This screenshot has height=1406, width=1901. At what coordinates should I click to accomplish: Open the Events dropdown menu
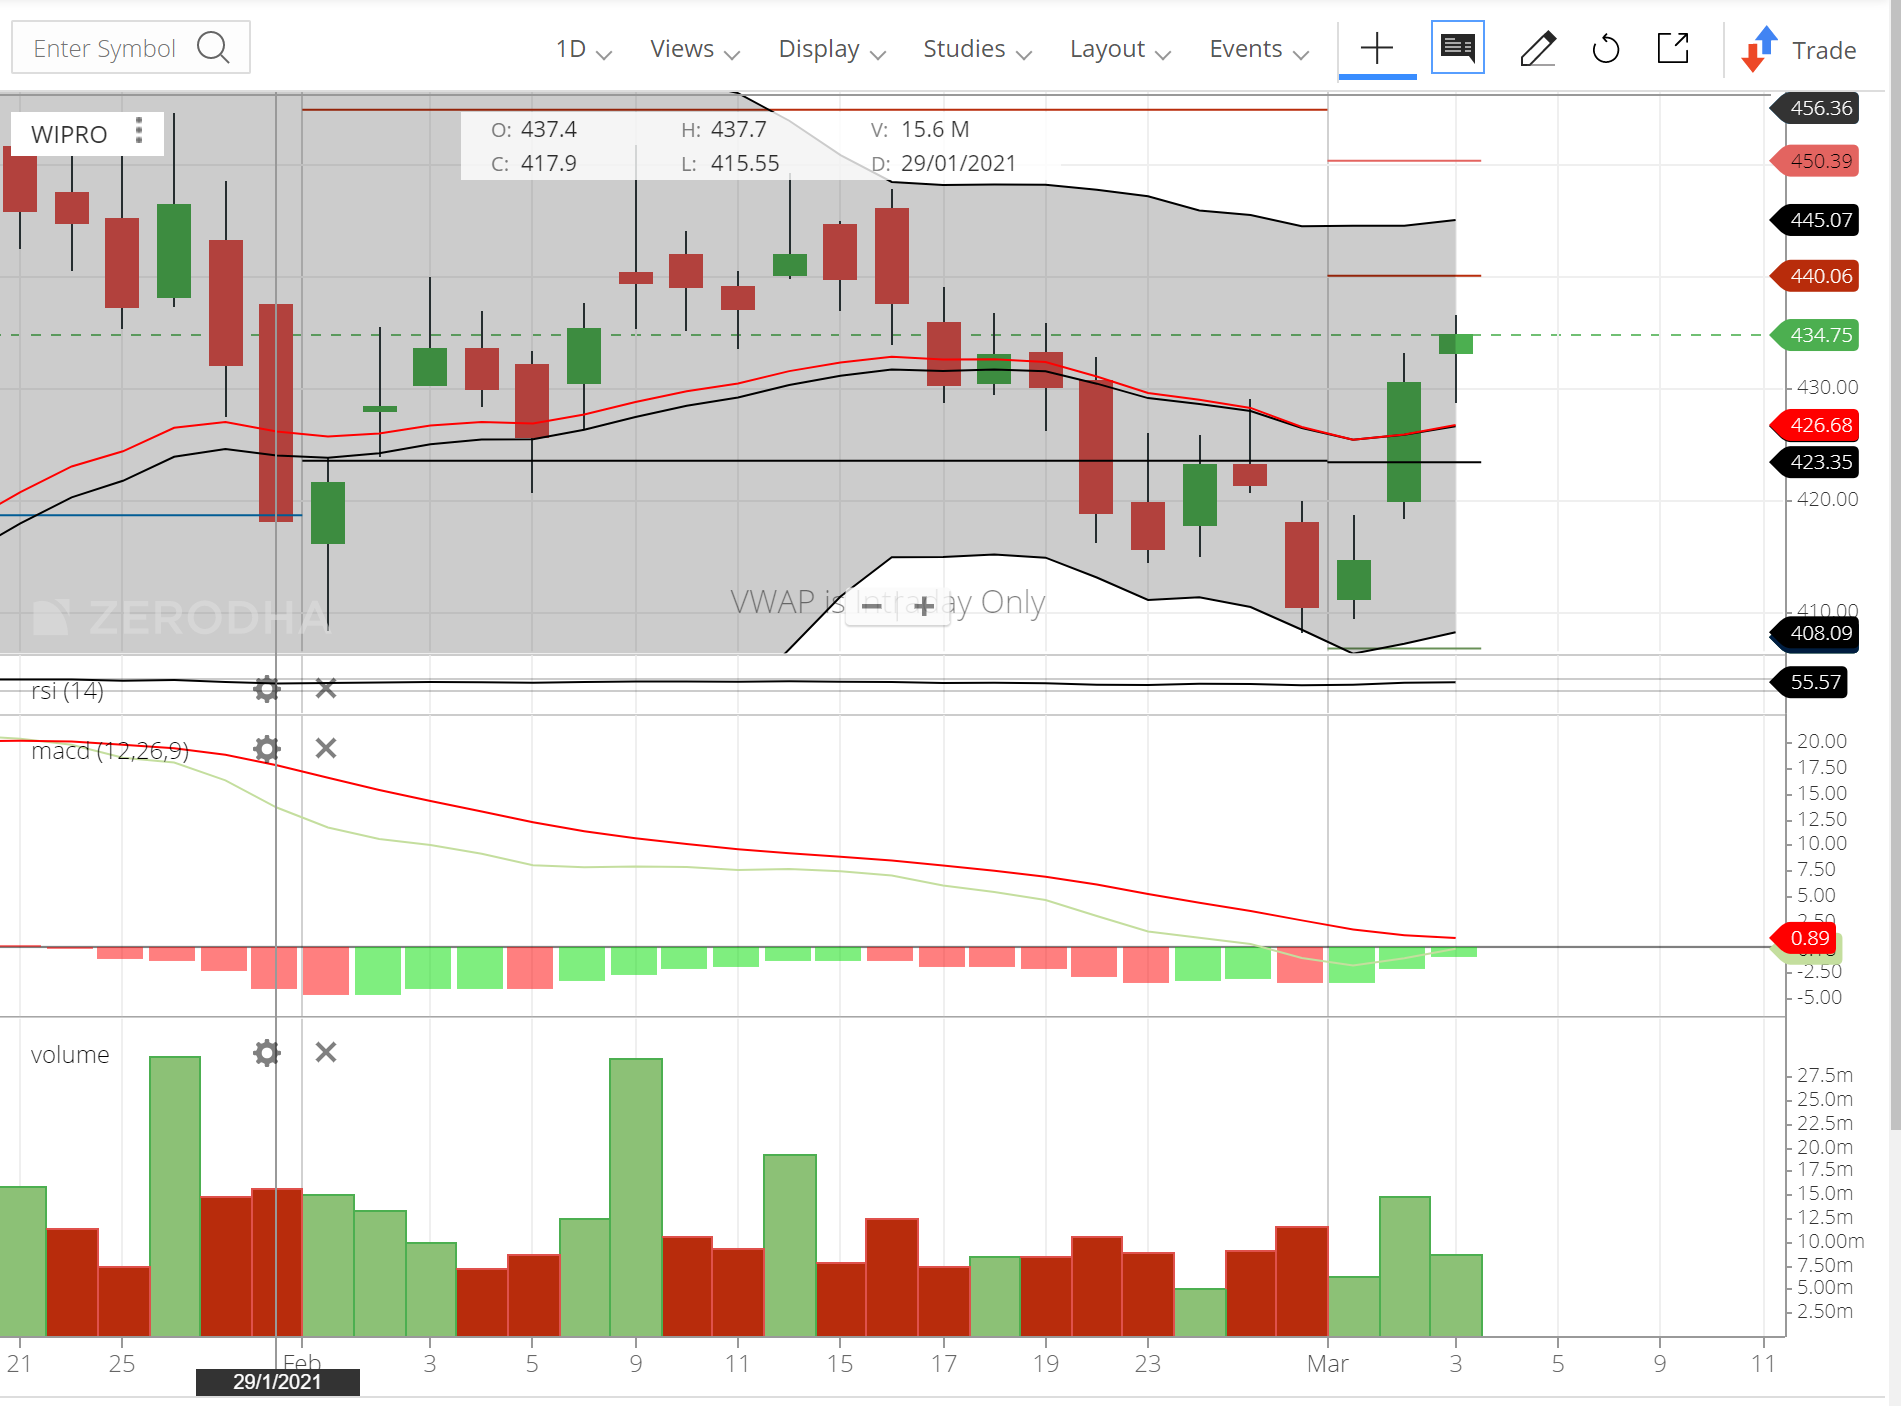1259,49
